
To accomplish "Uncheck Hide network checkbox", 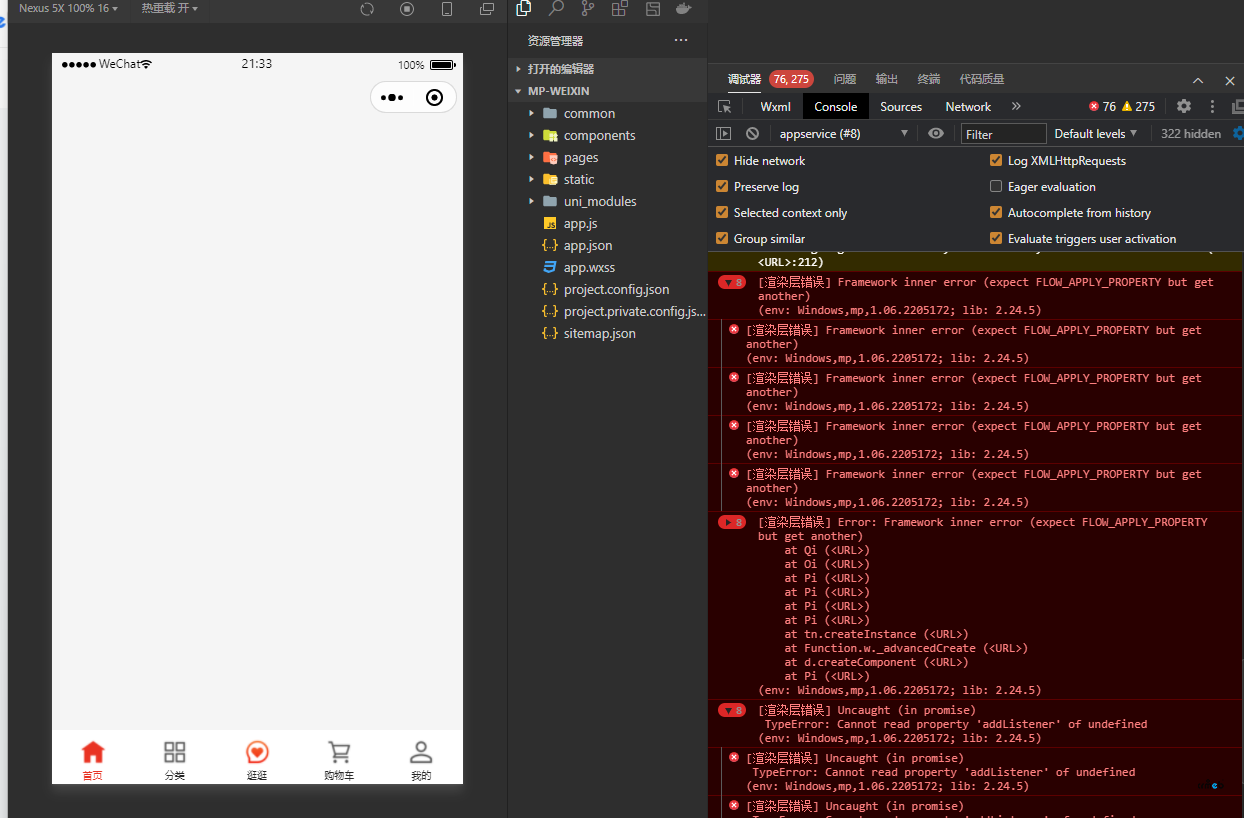I will [x=722, y=160].
